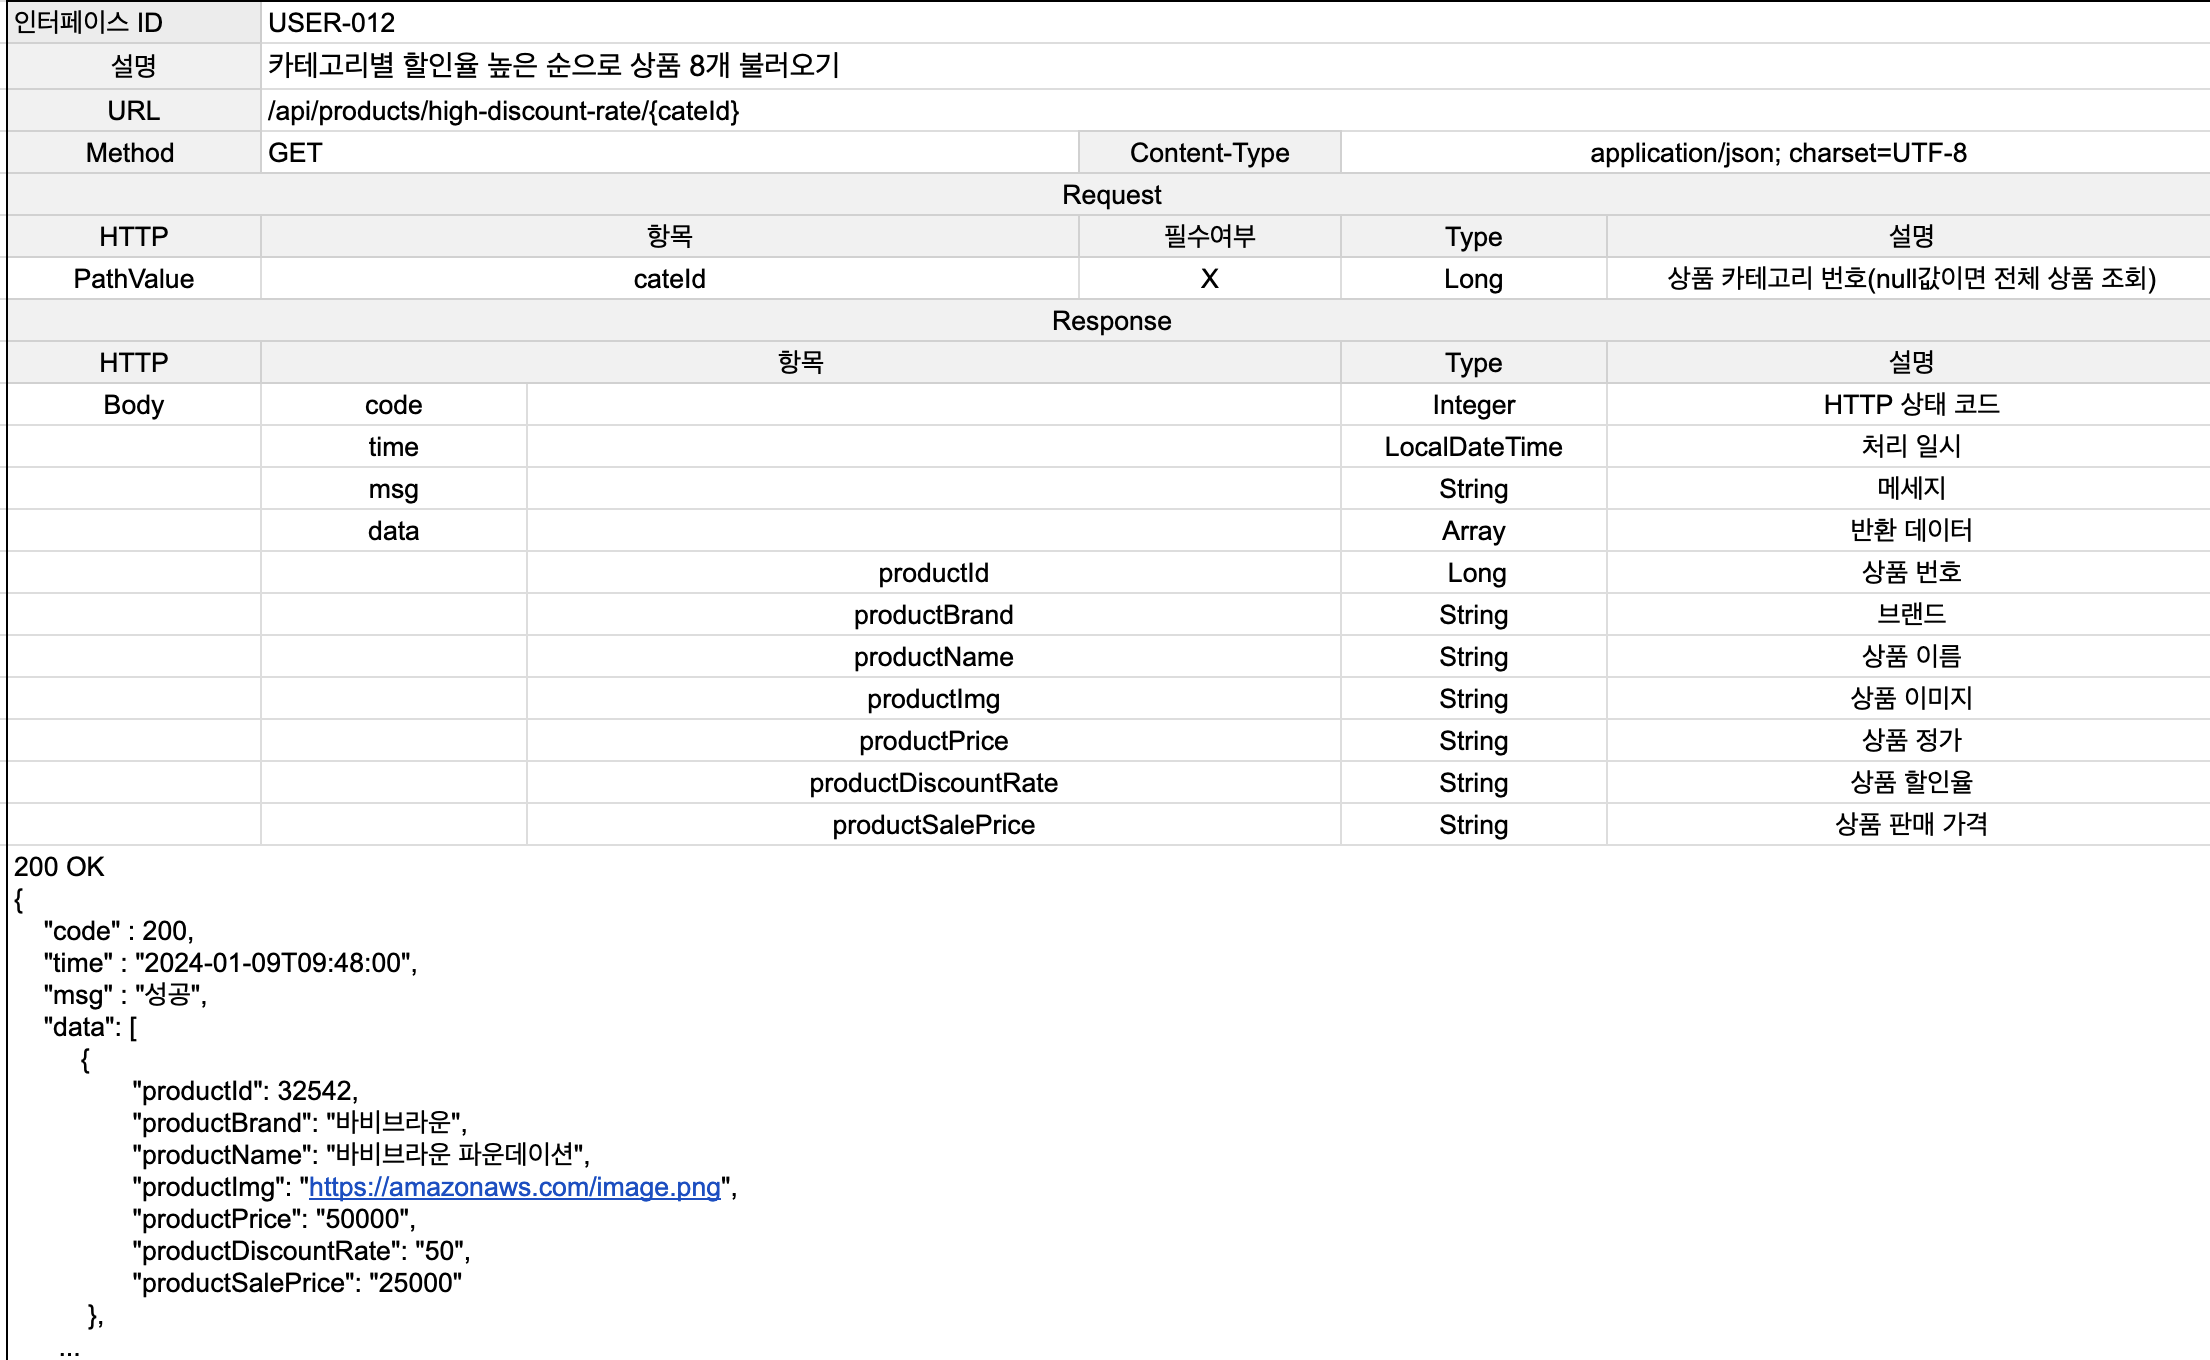Image resolution: width=2210 pixels, height=1360 pixels.
Task: Click the productSalePrice field cell
Action: [933, 825]
